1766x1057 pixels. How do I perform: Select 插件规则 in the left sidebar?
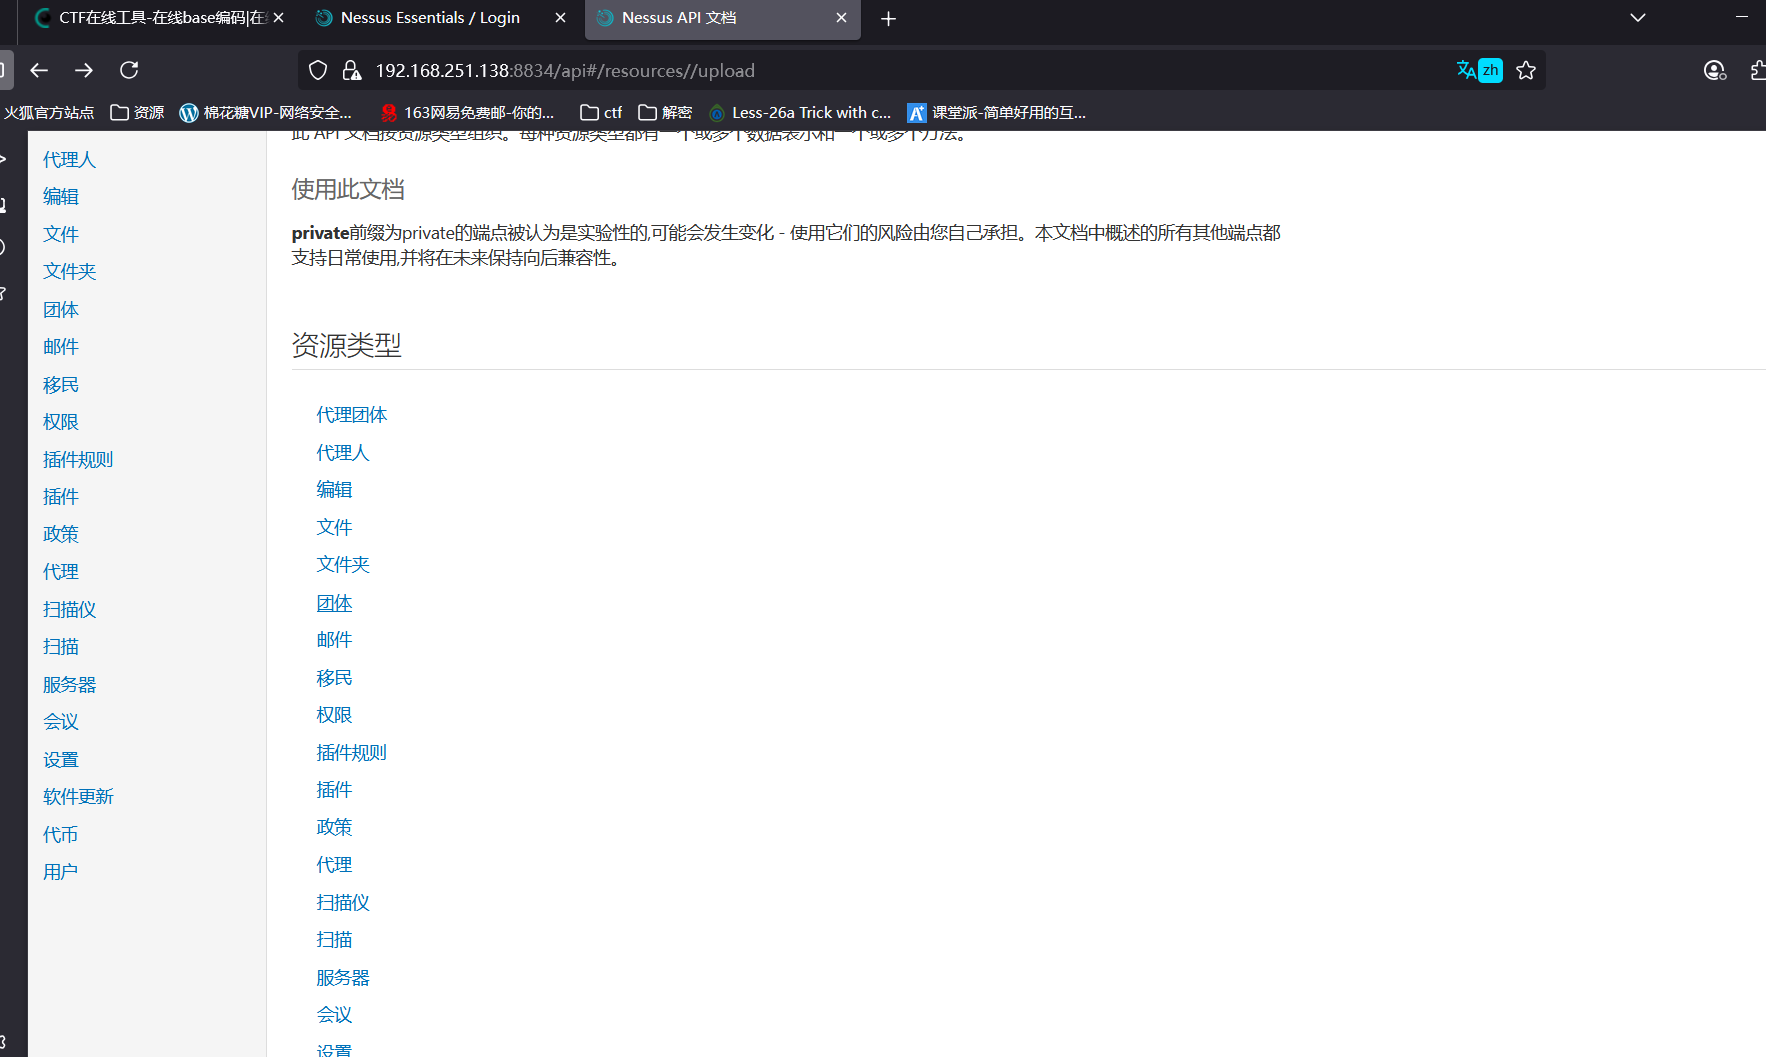[x=78, y=460]
